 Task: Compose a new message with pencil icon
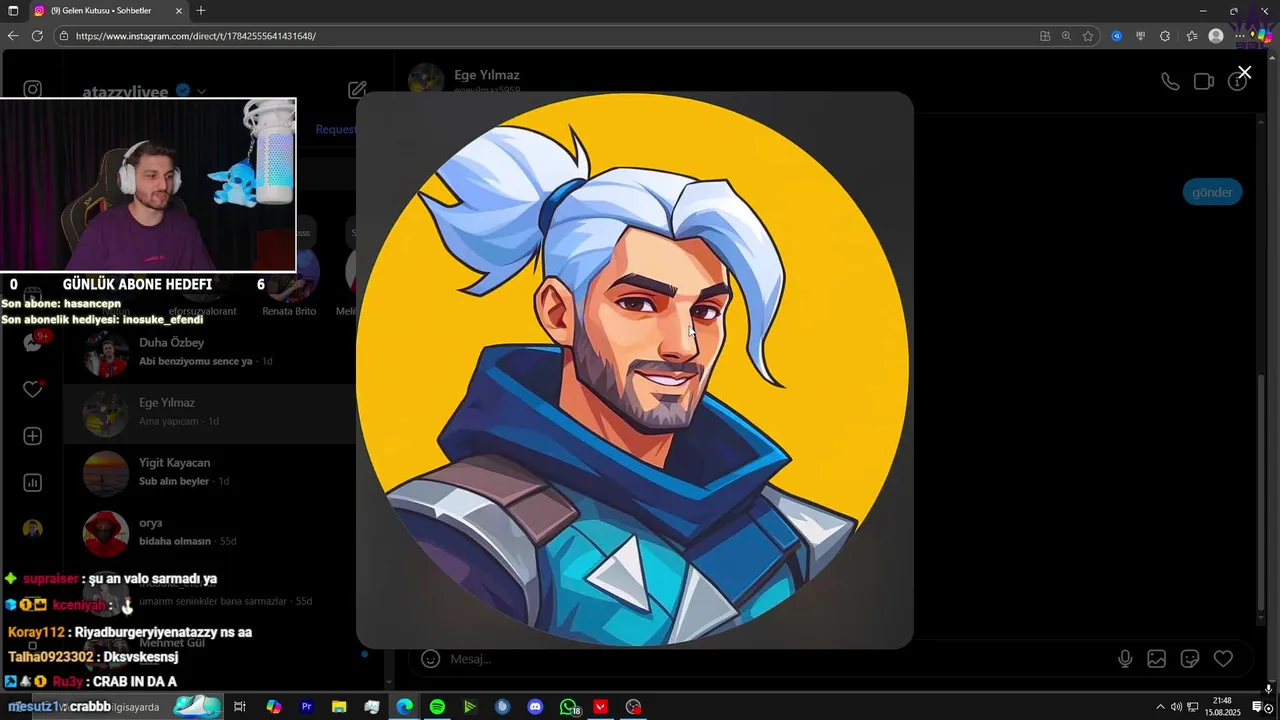pyautogui.click(x=357, y=90)
